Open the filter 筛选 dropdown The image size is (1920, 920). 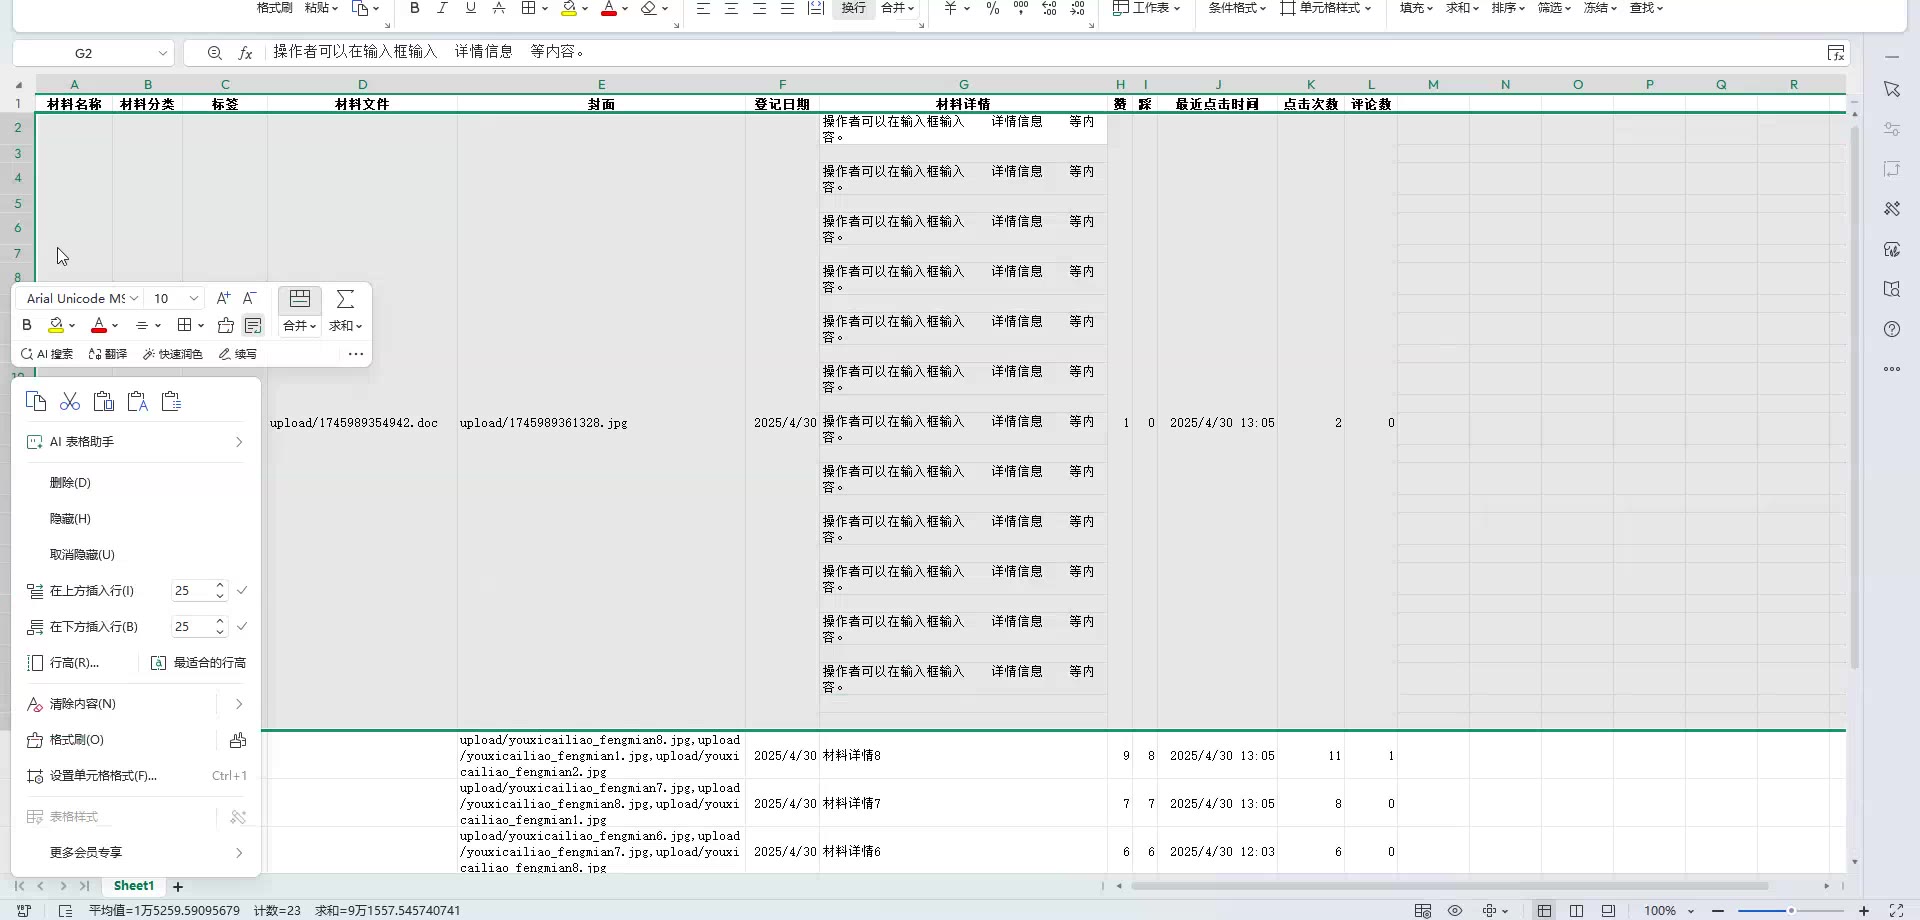(1554, 8)
